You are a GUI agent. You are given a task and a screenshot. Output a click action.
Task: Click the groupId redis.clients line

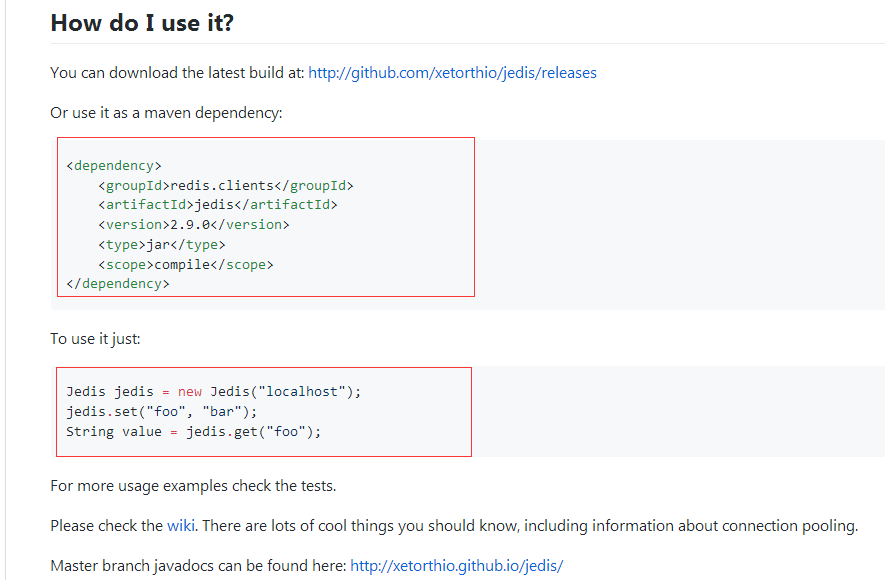click(226, 185)
